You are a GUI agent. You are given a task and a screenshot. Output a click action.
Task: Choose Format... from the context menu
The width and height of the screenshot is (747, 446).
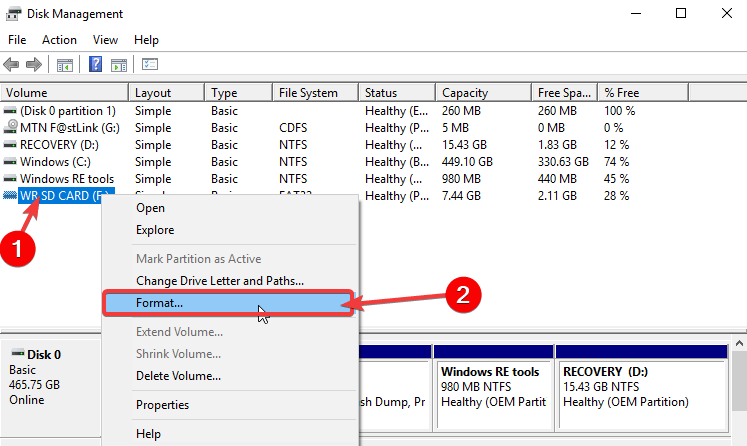(159, 302)
